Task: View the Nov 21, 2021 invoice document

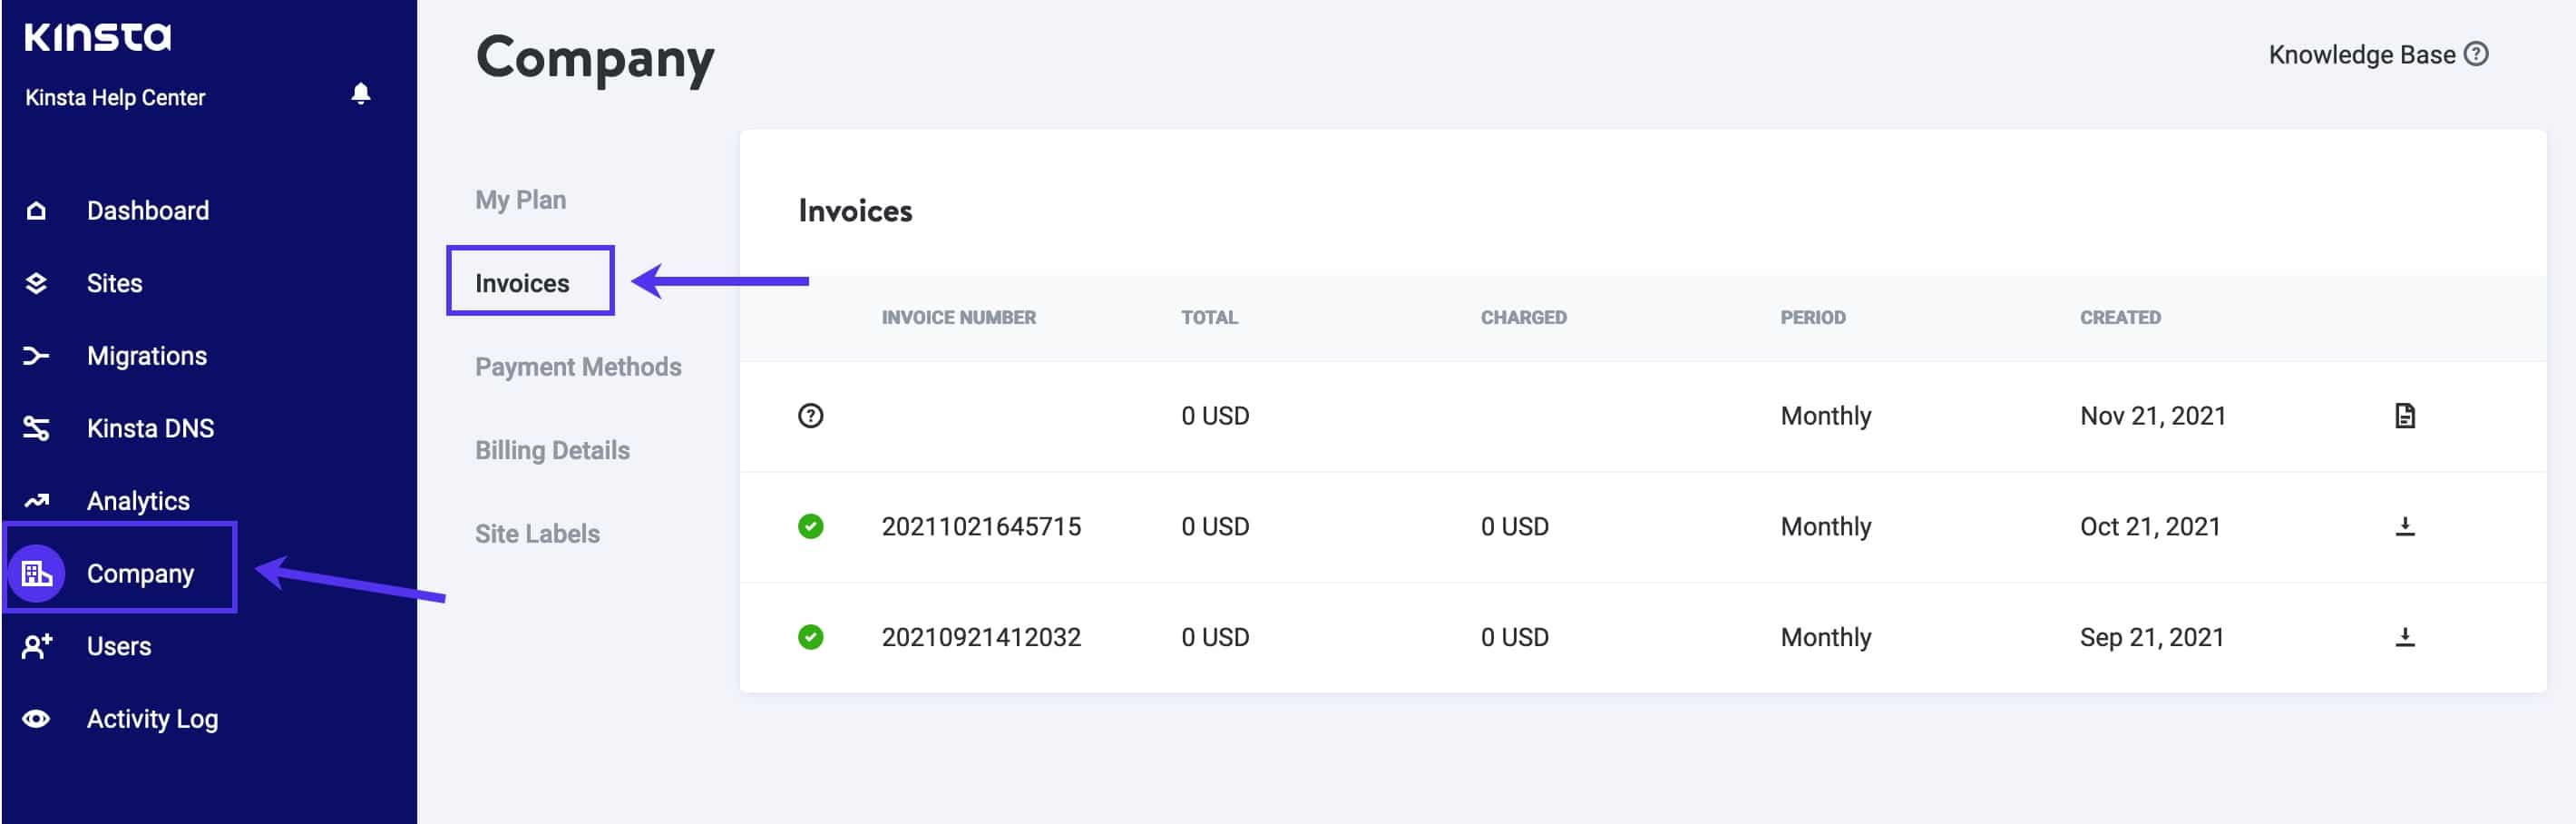Action: [x=2405, y=416]
